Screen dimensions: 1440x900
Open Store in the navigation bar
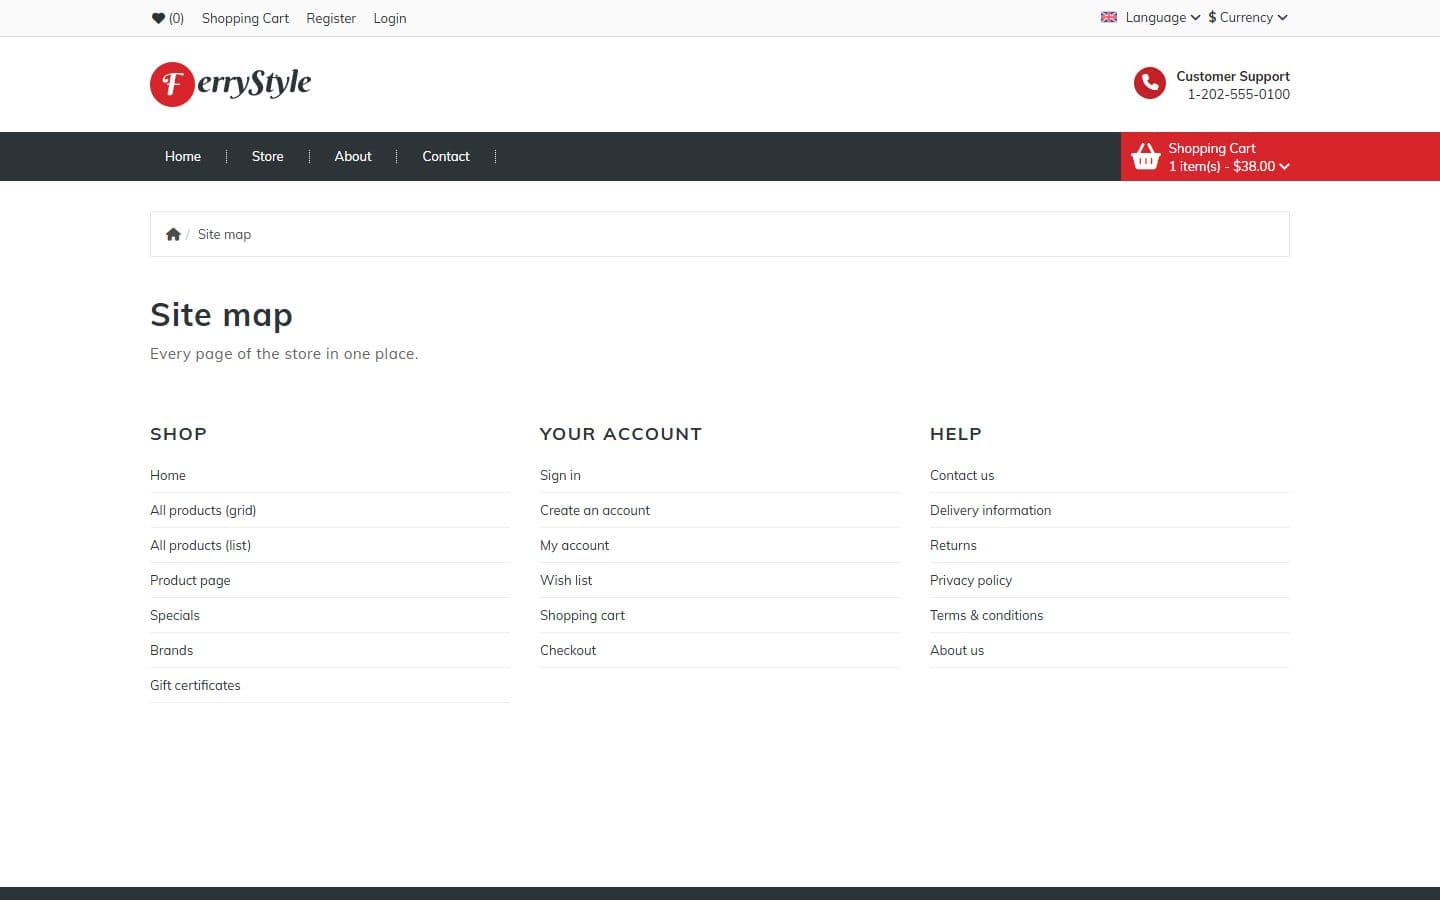(267, 156)
